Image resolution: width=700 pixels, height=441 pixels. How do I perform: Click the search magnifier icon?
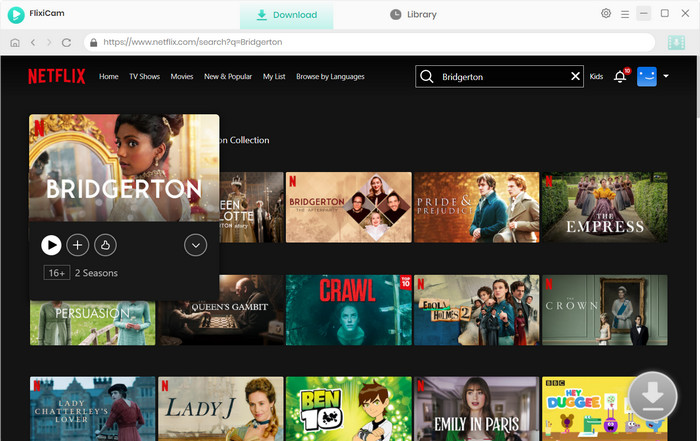427,76
